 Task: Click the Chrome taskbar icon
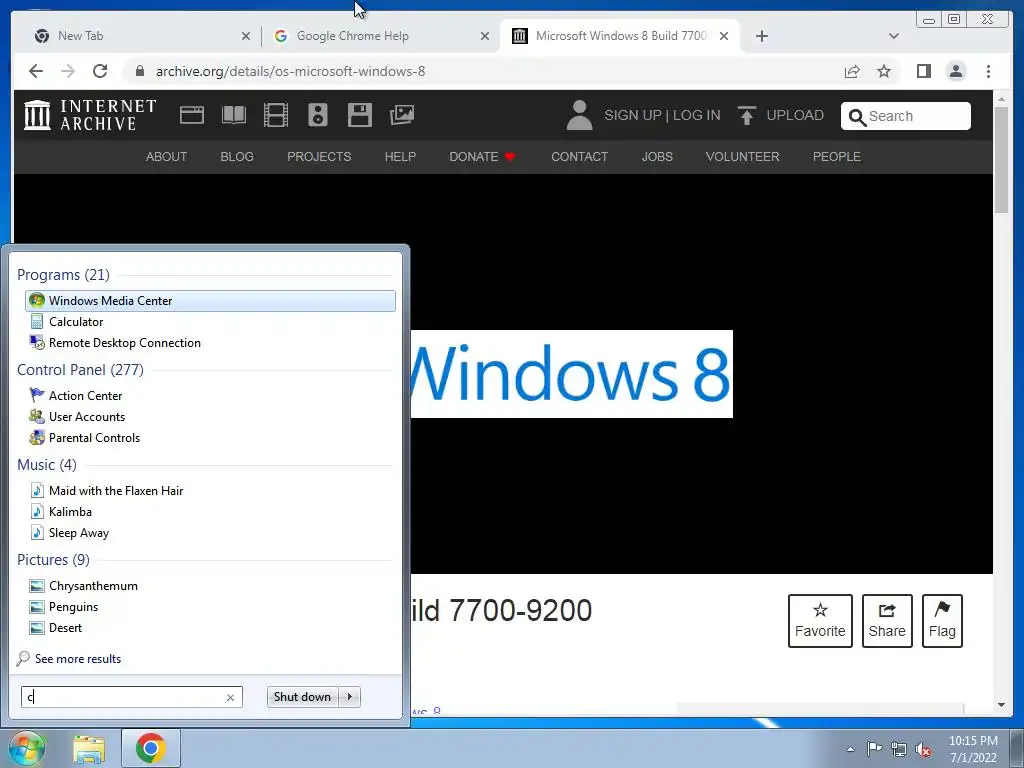coord(151,748)
